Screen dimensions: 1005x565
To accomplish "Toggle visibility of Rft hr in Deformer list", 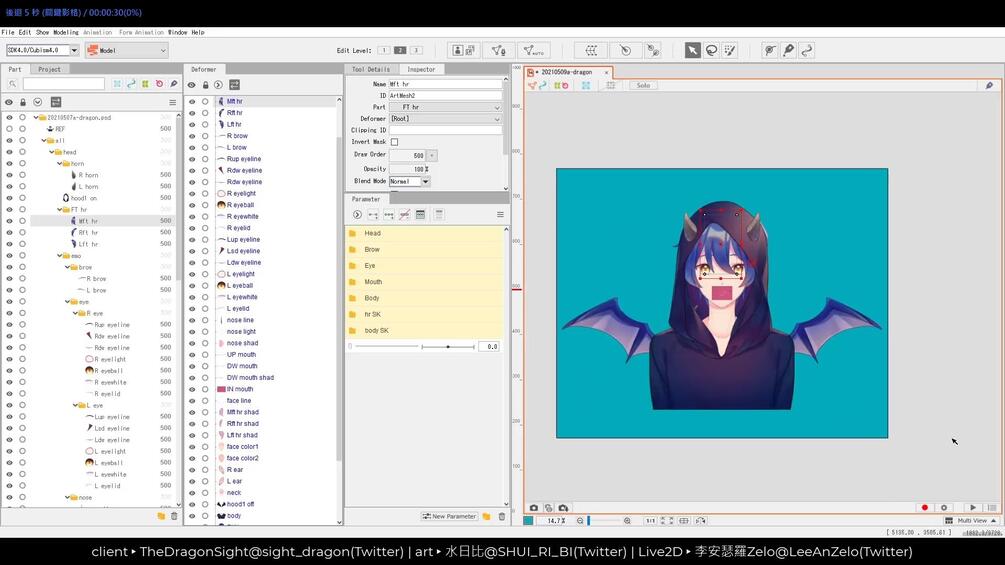I will [x=192, y=113].
